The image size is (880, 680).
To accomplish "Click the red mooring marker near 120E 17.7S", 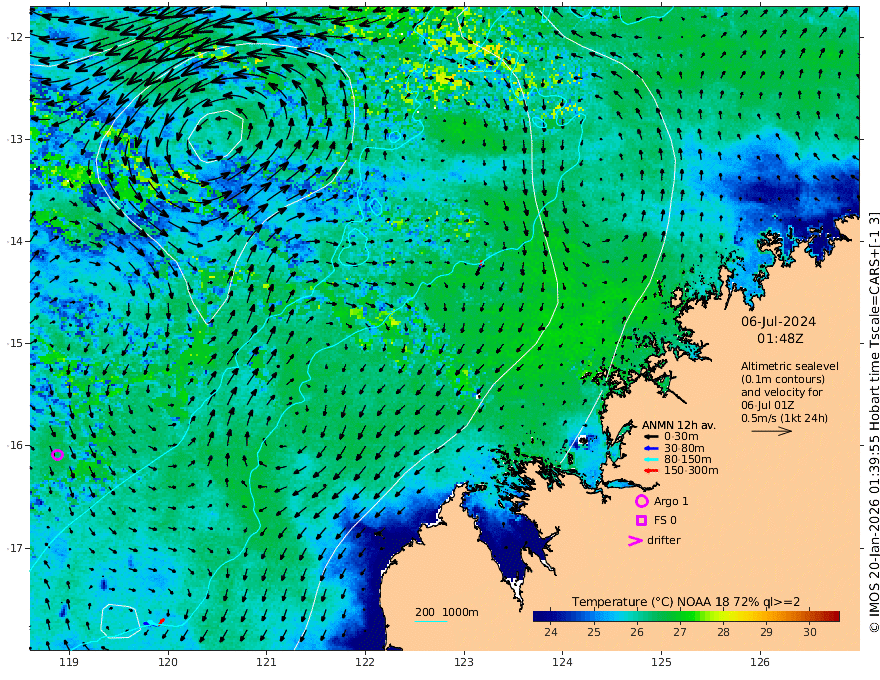I will click(x=162, y=621).
